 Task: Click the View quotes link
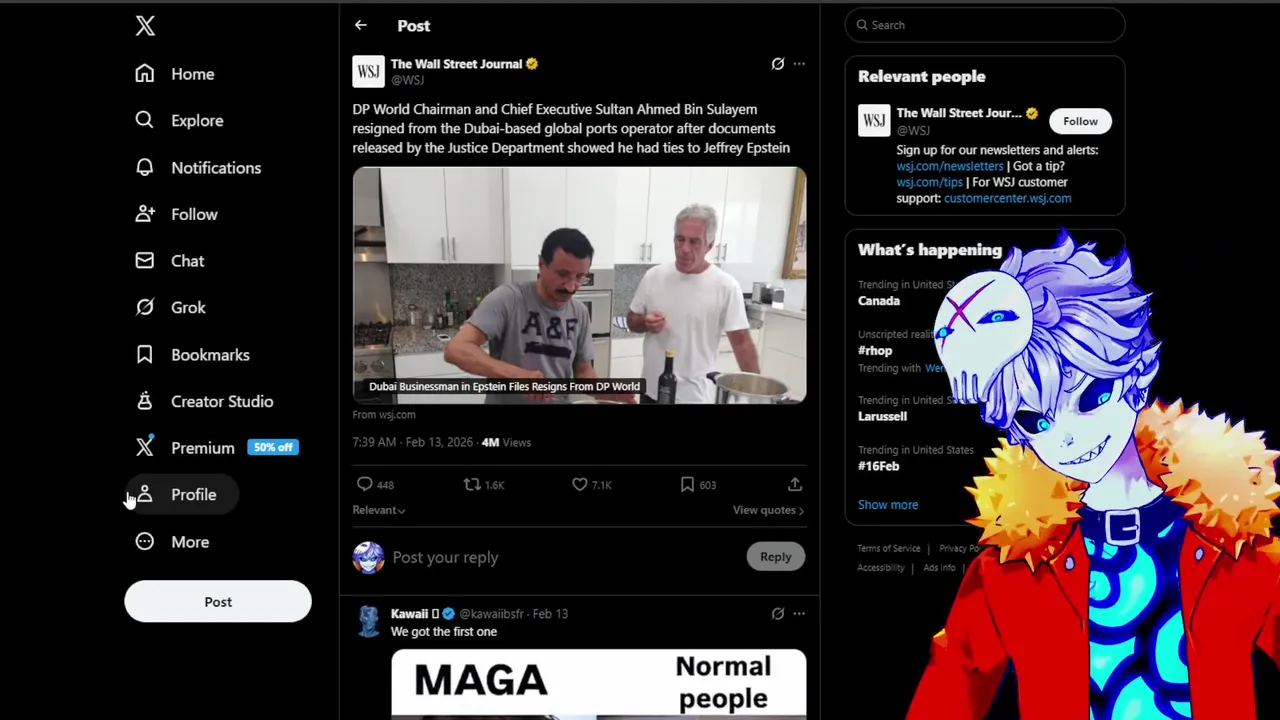(768, 510)
